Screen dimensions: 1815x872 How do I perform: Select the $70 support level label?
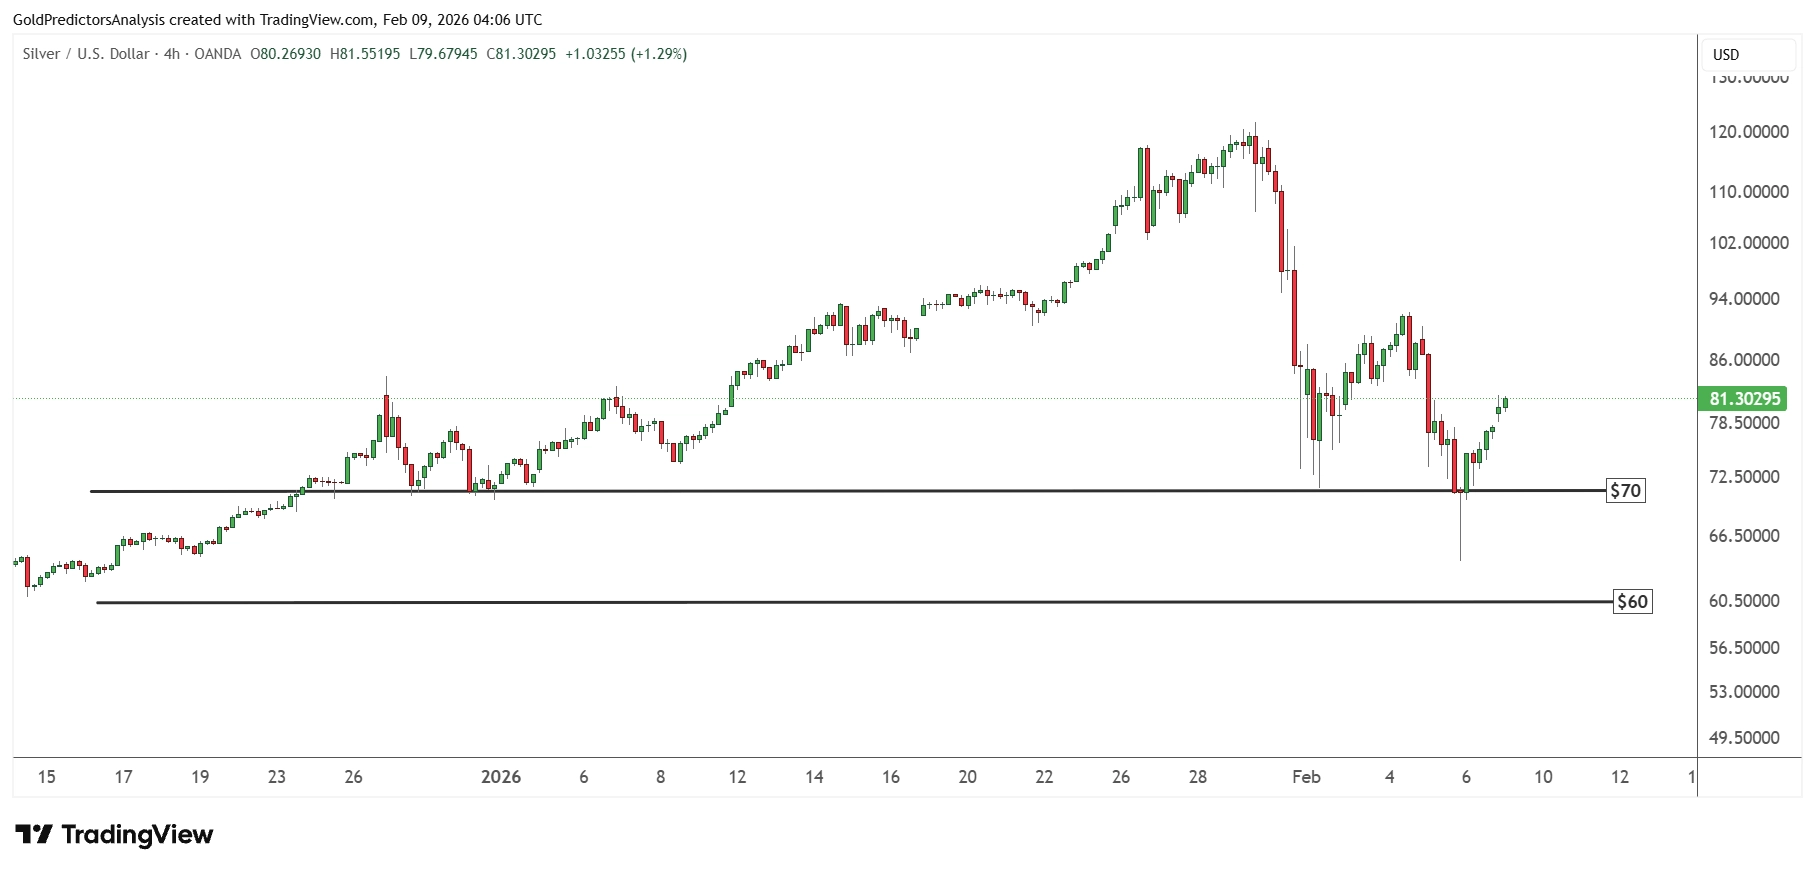[1625, 490]
